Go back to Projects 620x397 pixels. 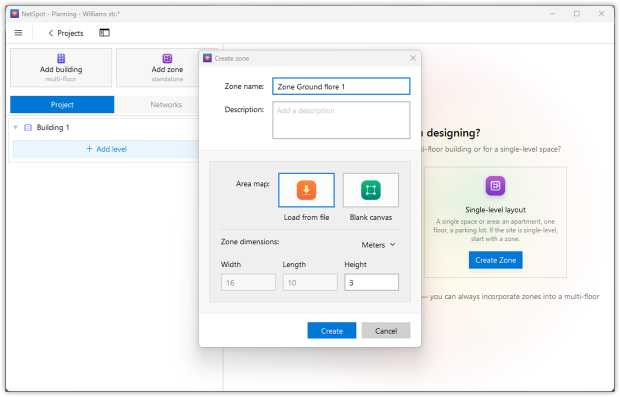[66, 33]
